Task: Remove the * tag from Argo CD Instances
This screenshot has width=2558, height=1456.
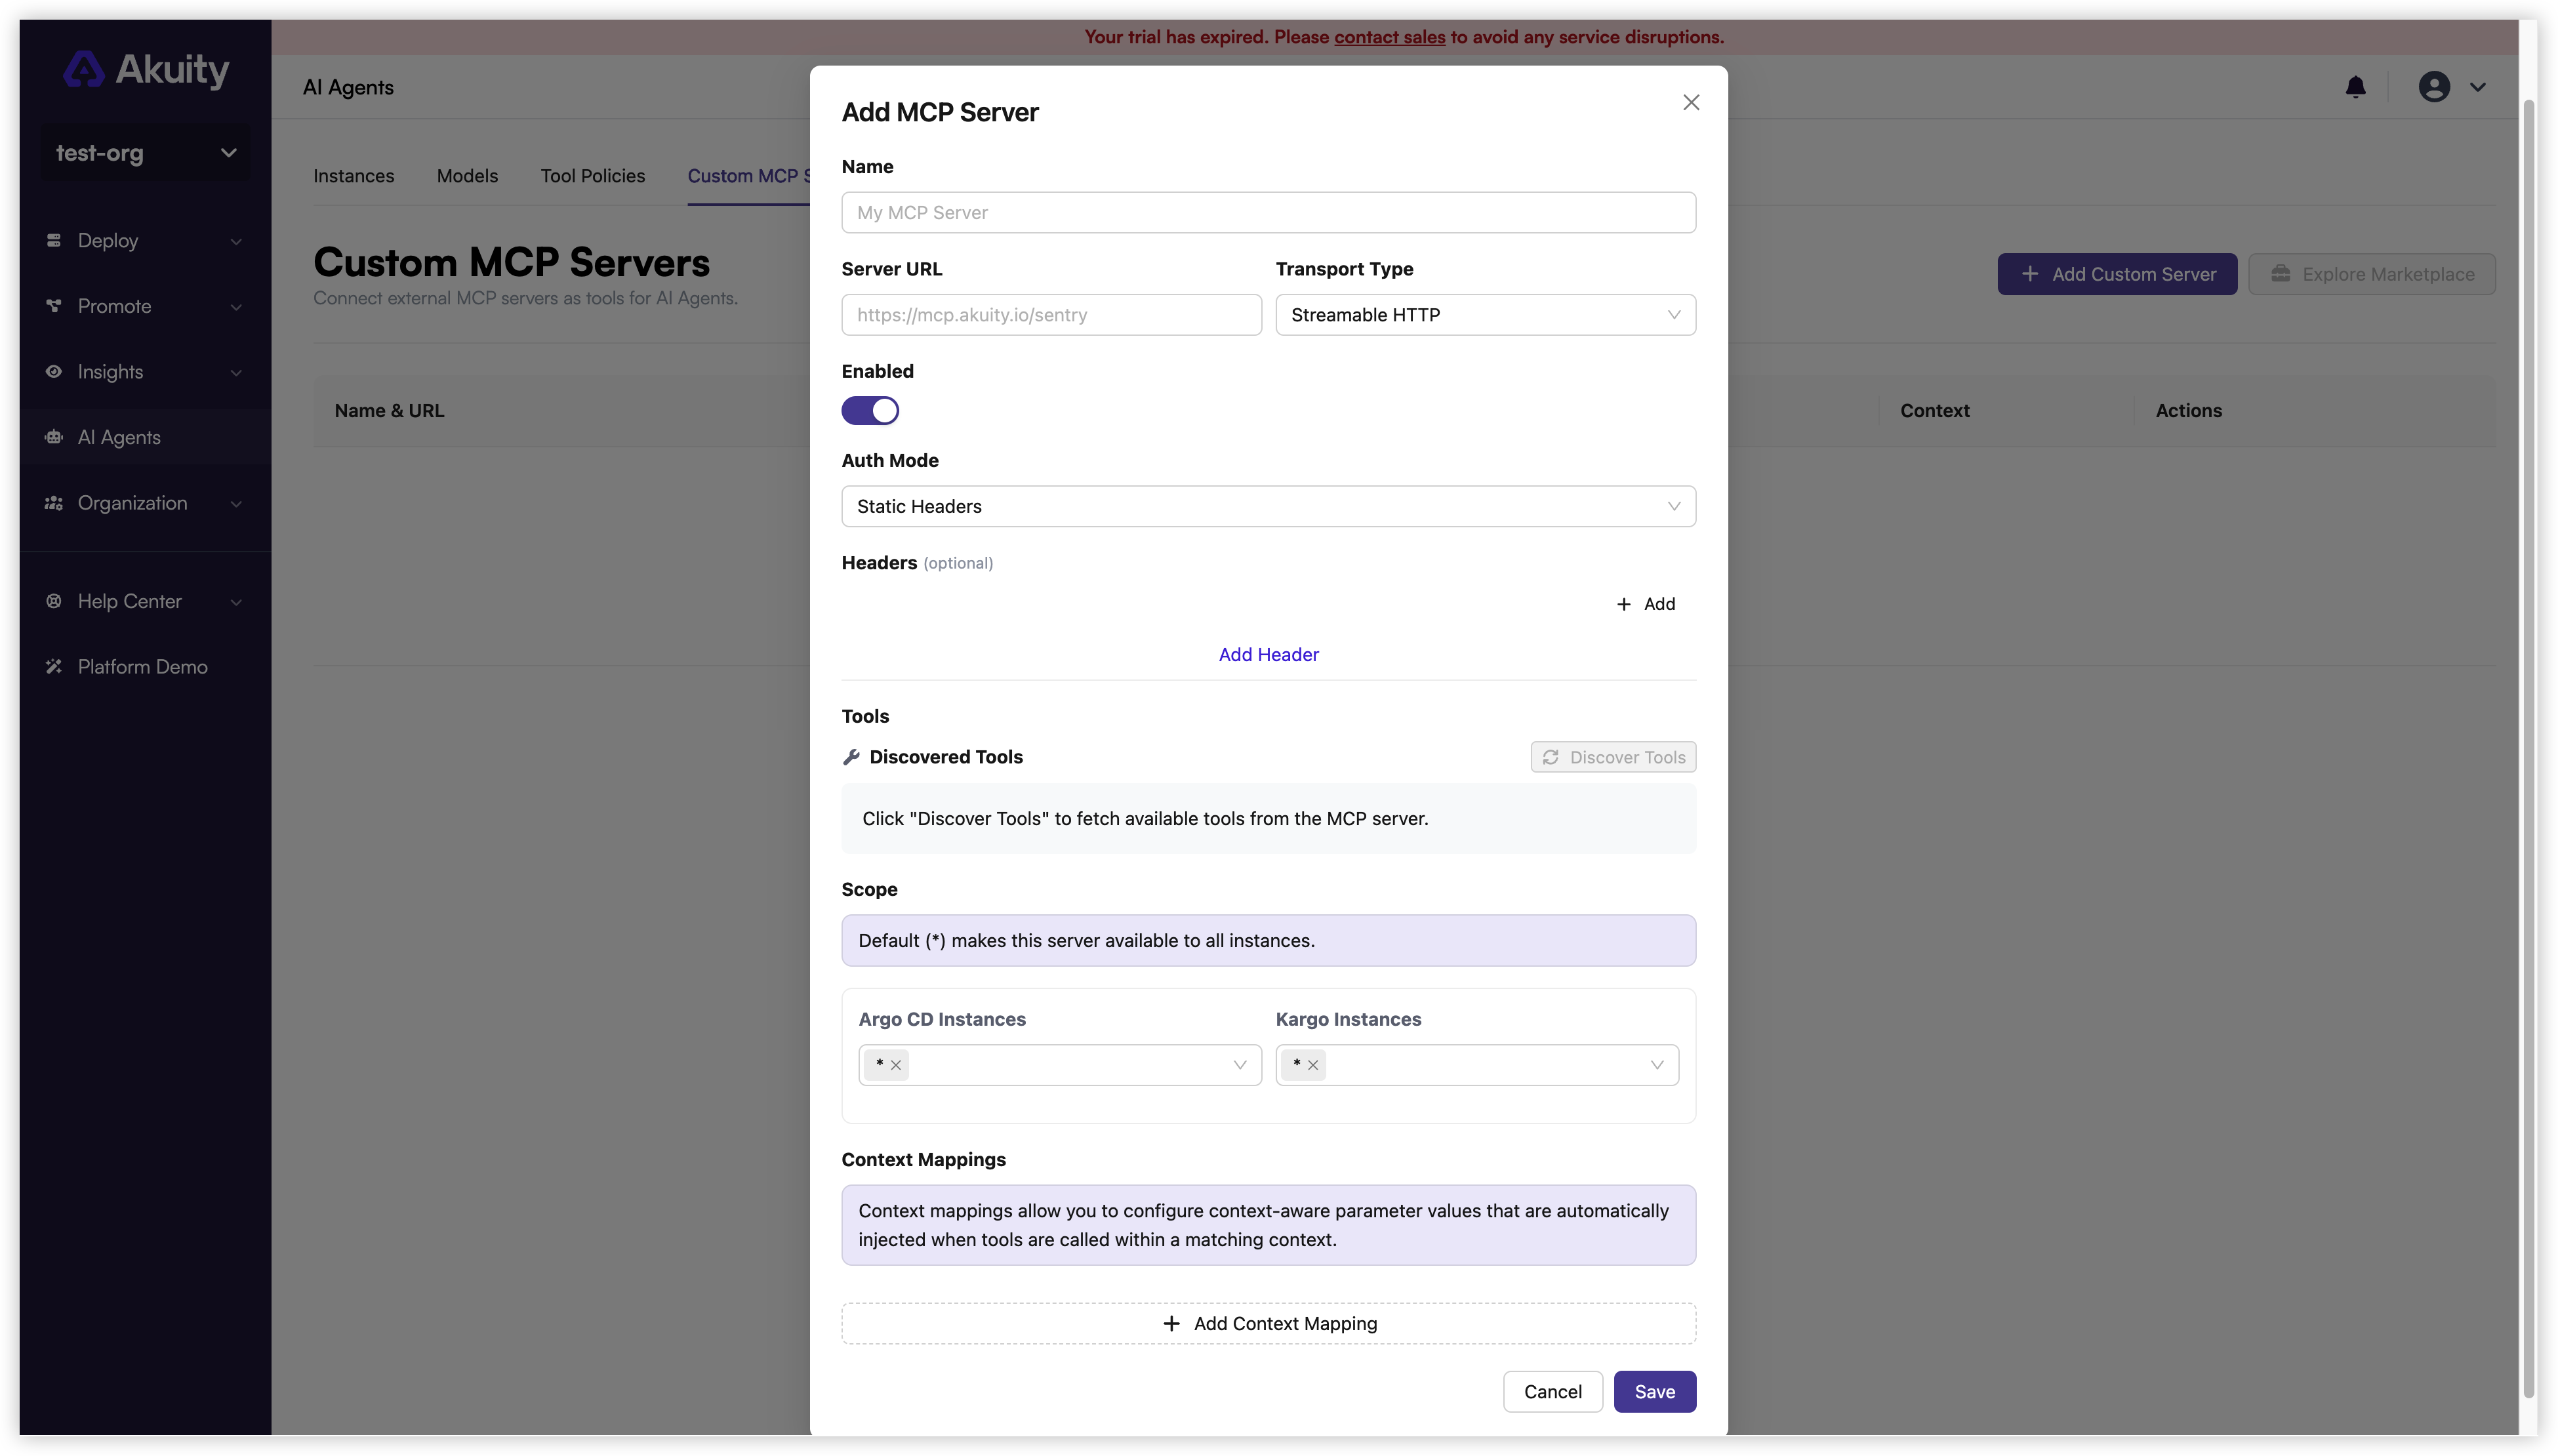Action: pyautogui.click(x=896, y=1065)
